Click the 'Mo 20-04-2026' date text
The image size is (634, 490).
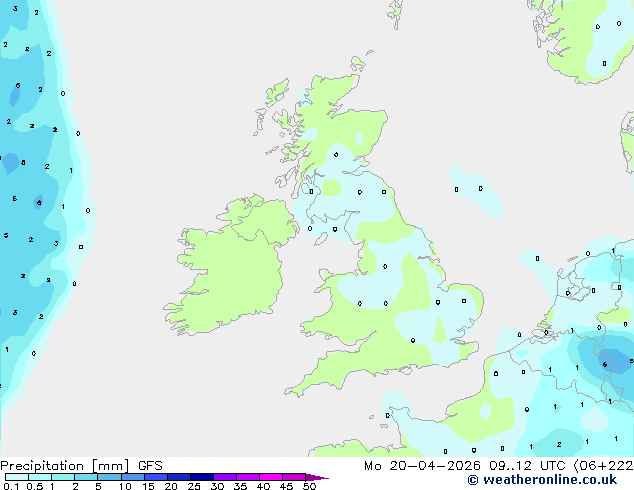click(422, 466)
